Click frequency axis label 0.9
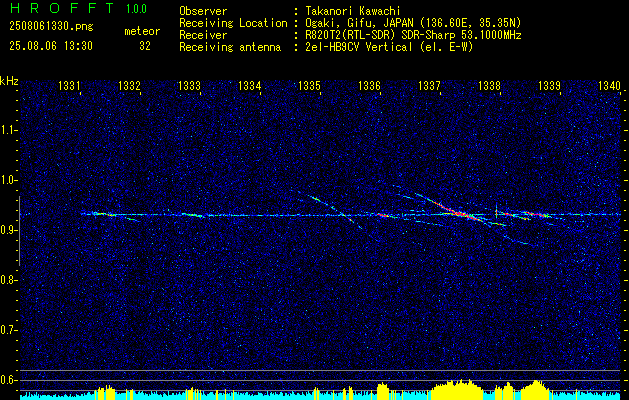Image resolution: width=629 pixels, height=400 pixels. coord(8,230)
